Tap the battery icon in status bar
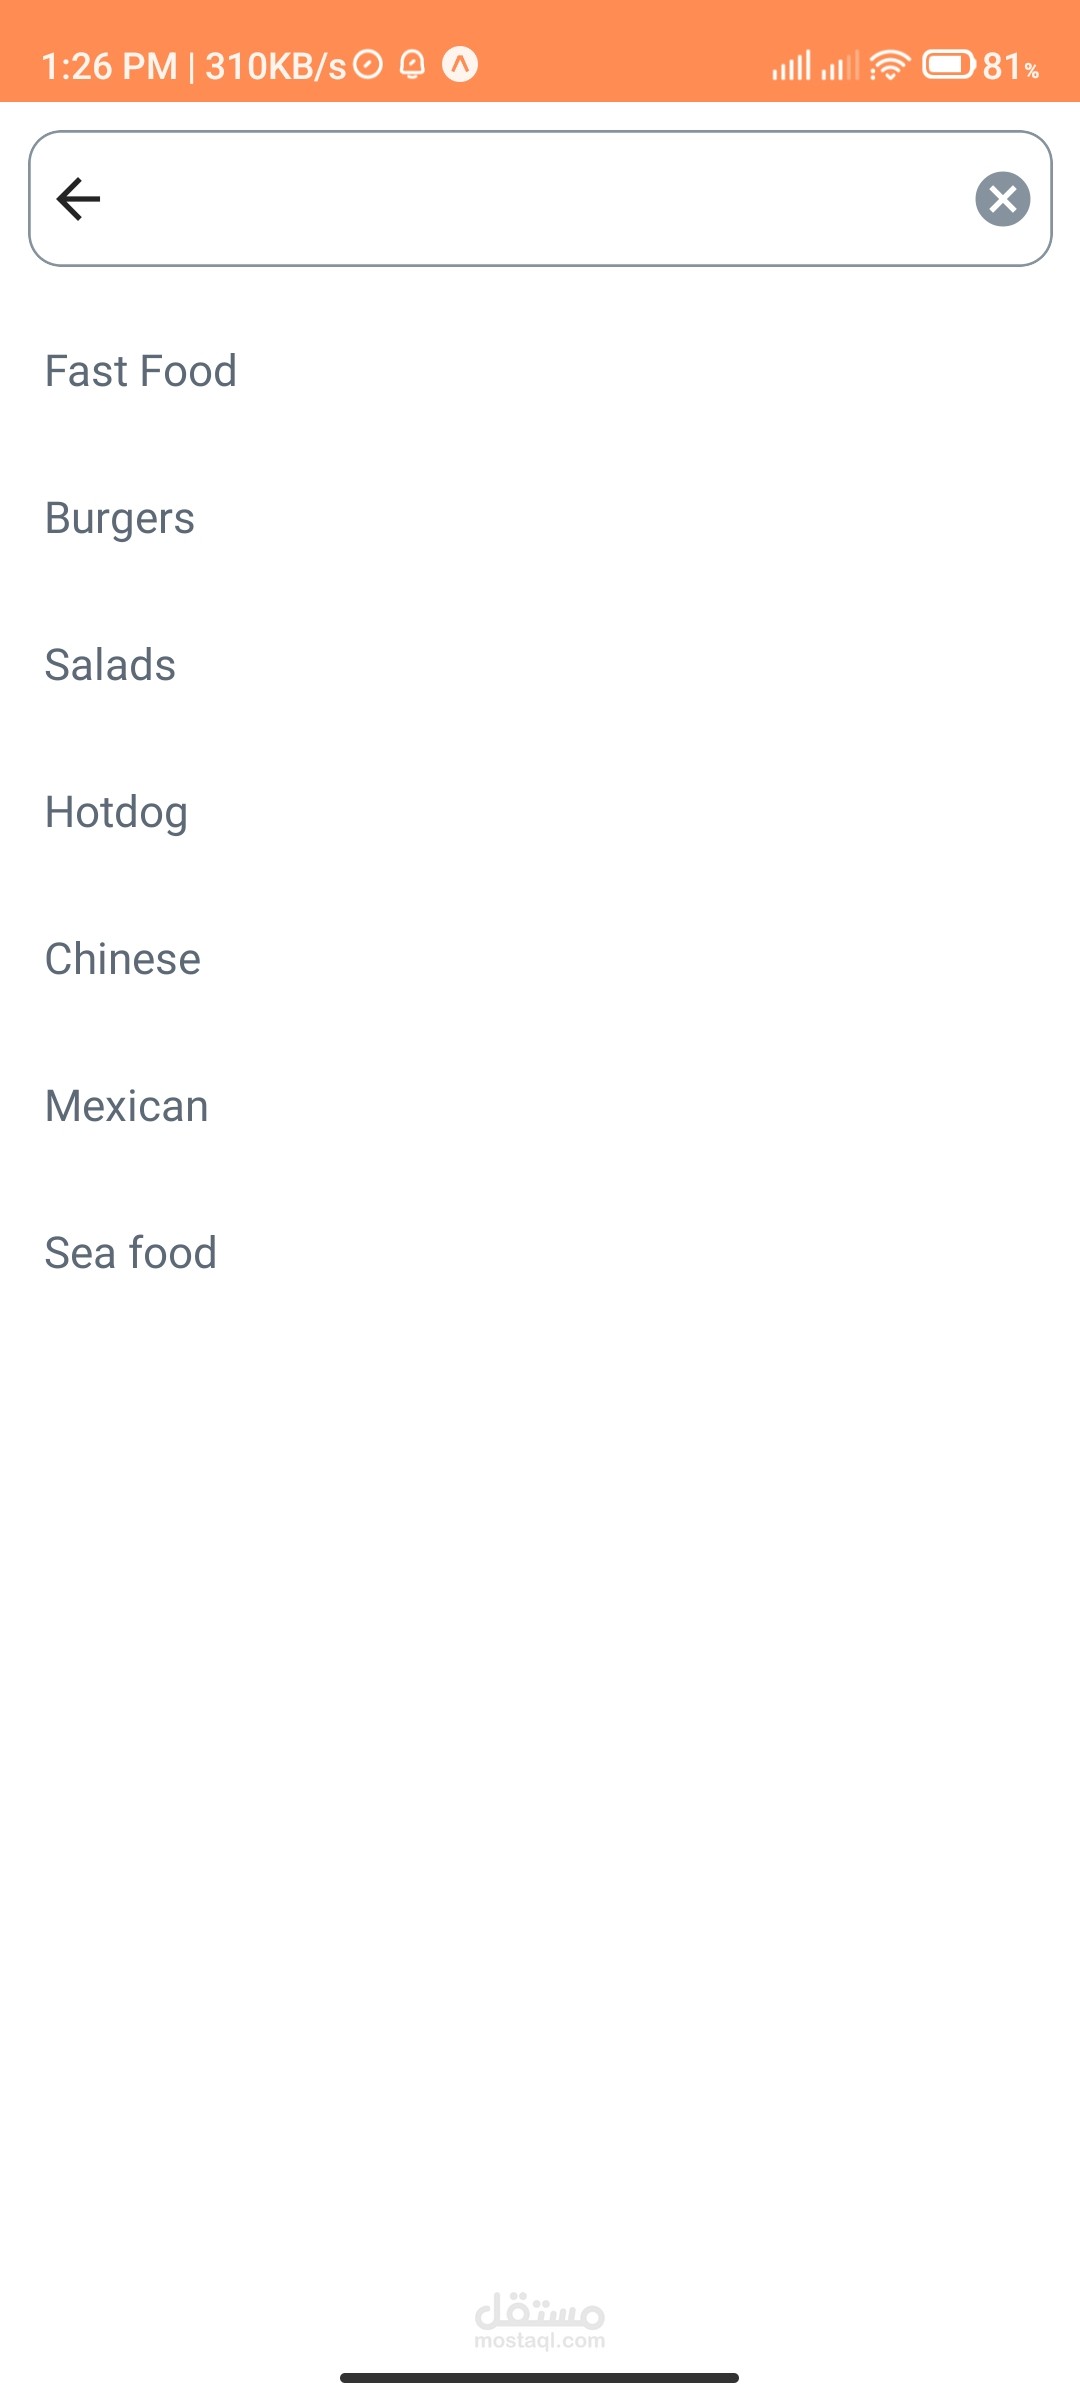The width and height of the screenshot is (1080, 2400). pyautogui.click(x=947, y=65)
